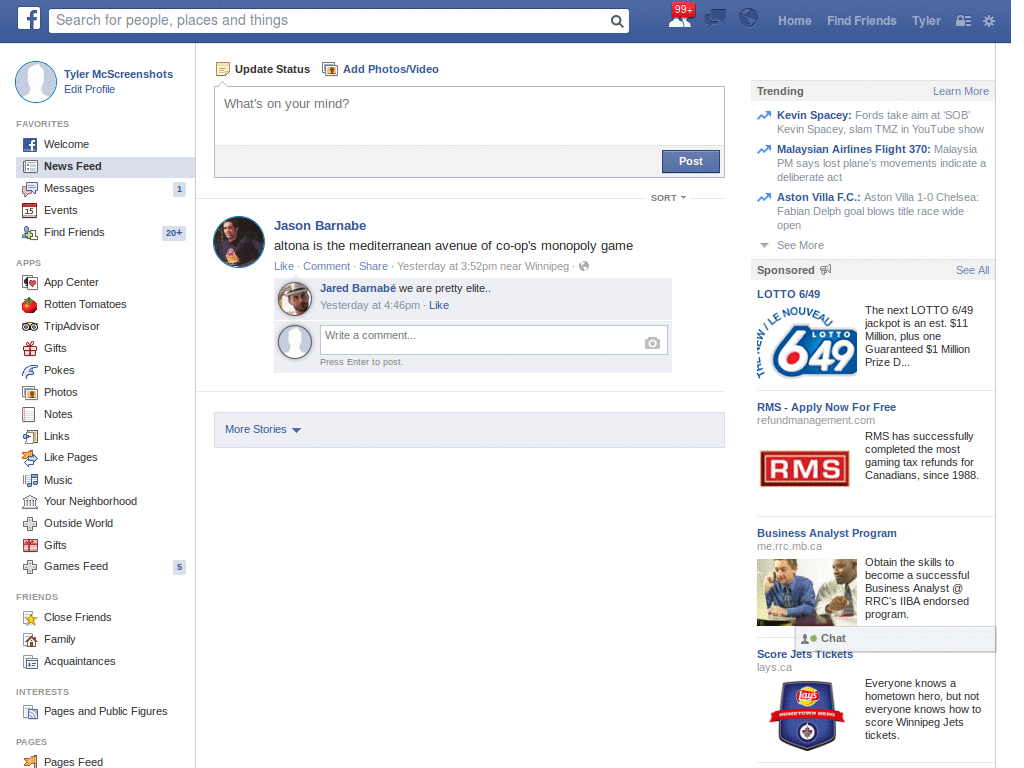Toggle Like on Jared Barnabé's comment
The height and width of the screenshot is (768, 1024).
pyautogui.click(x=439, y=305)
